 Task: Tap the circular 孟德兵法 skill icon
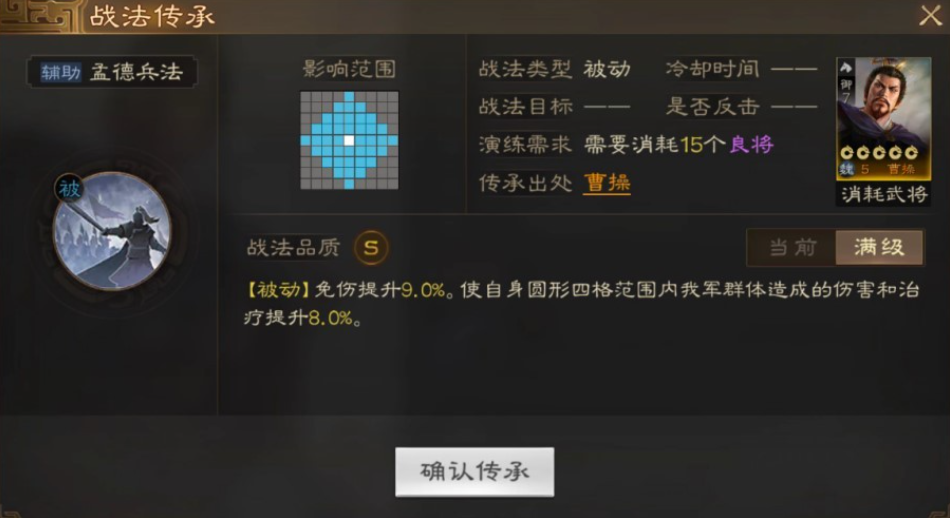click(x=112, y=231)
